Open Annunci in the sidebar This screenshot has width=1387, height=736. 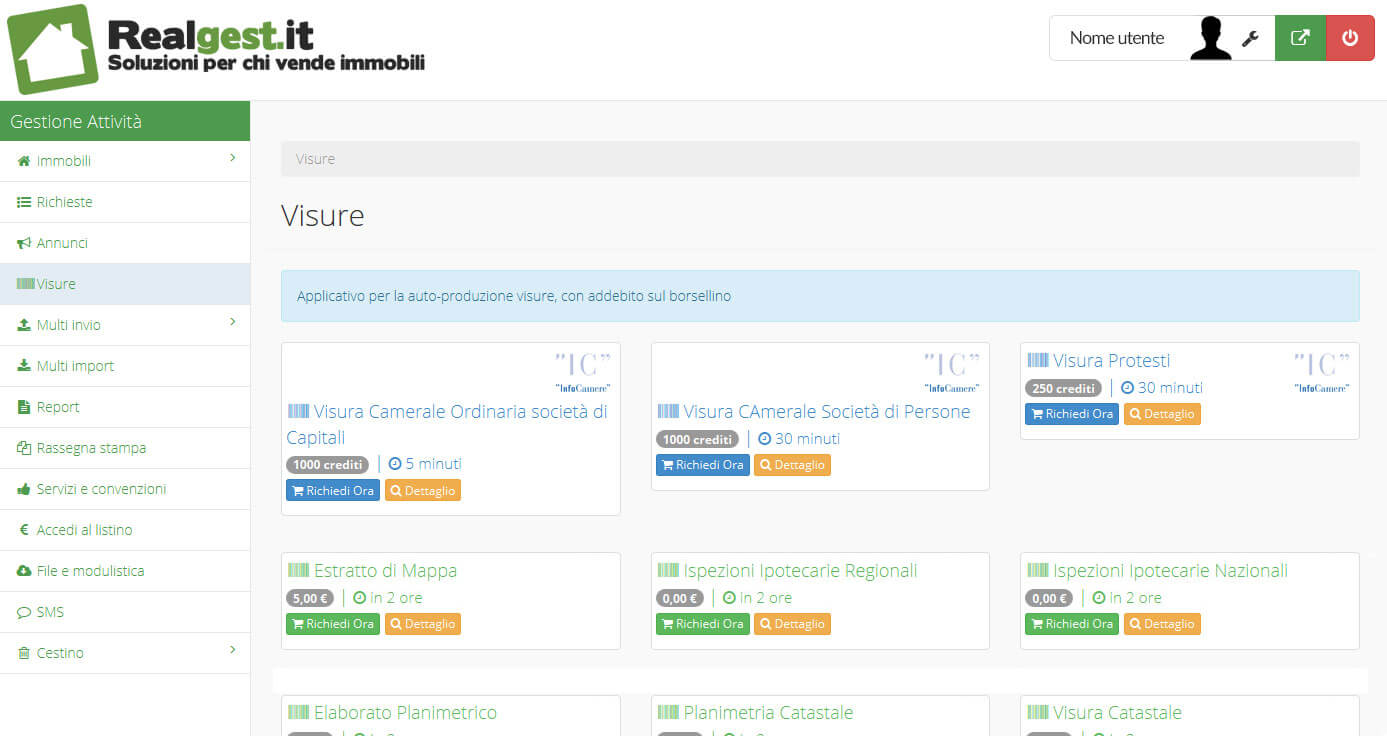(125, 243)
